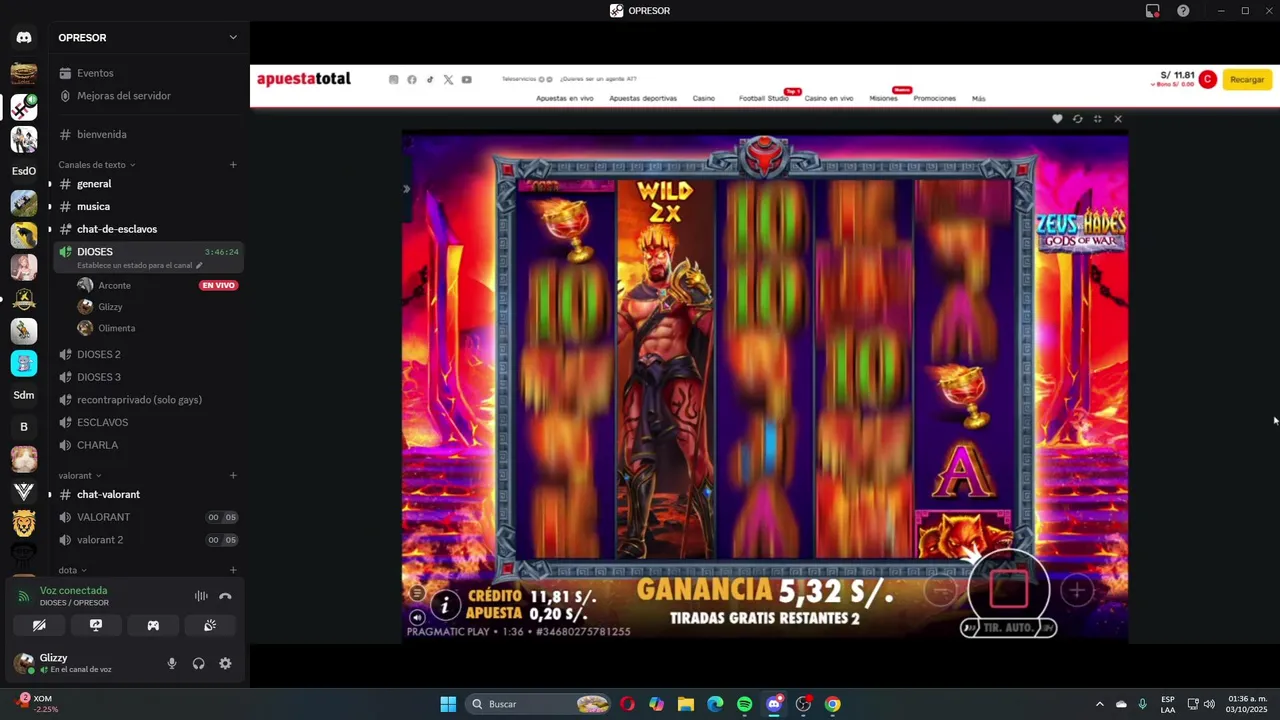The image size is (1280, 720).
Task: Toggle game fullscreen icon
Action: (x=1097, y=119)
